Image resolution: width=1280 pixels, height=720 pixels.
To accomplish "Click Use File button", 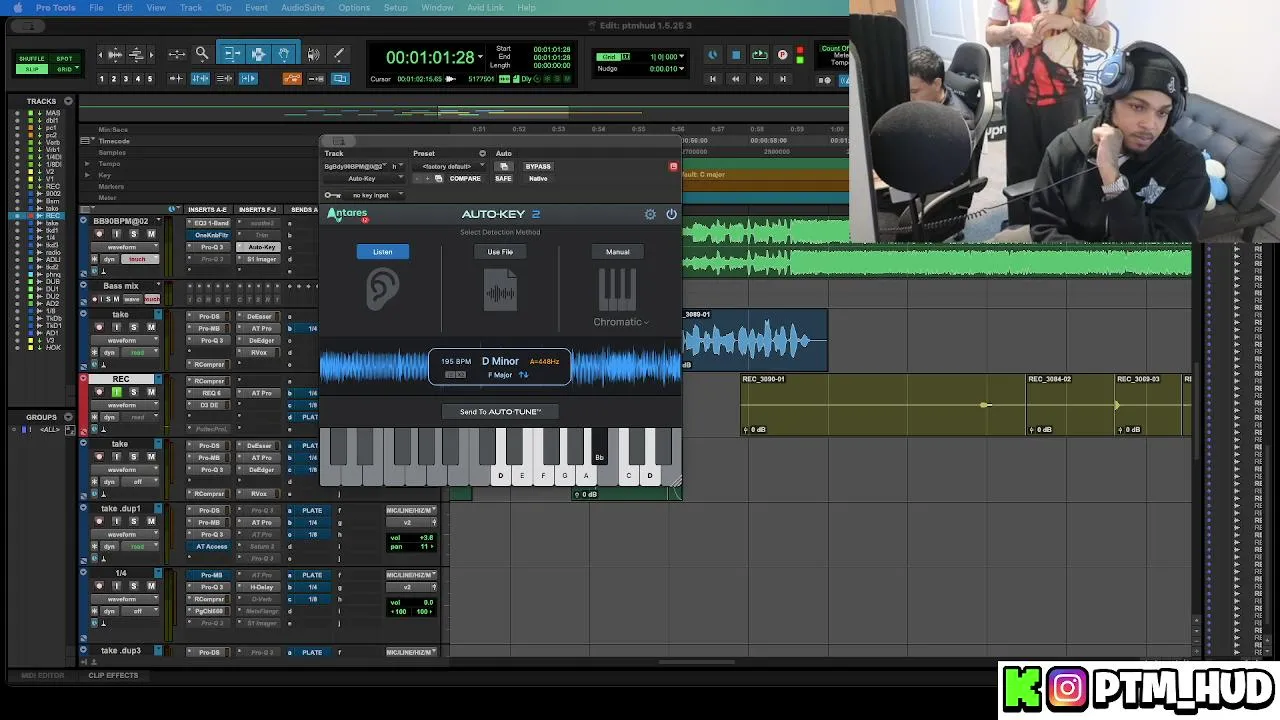I will [500, 252].
